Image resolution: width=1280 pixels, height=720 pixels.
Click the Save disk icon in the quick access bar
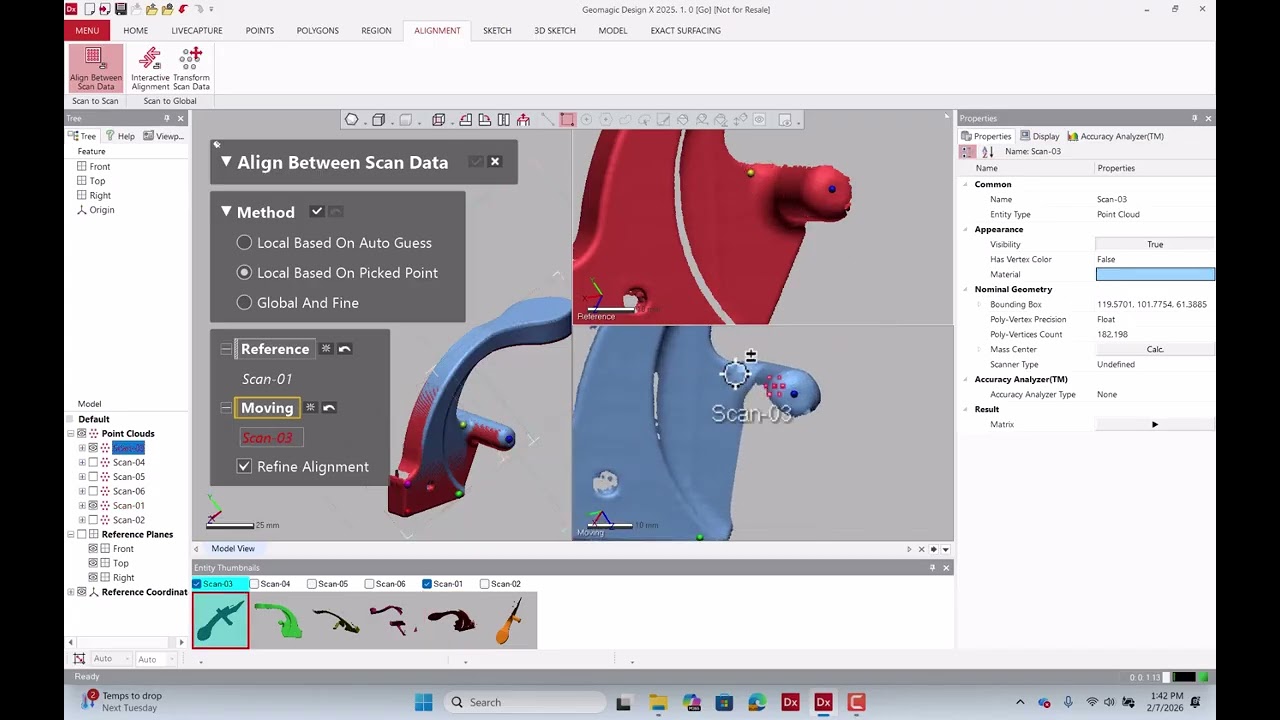(121, 9)
